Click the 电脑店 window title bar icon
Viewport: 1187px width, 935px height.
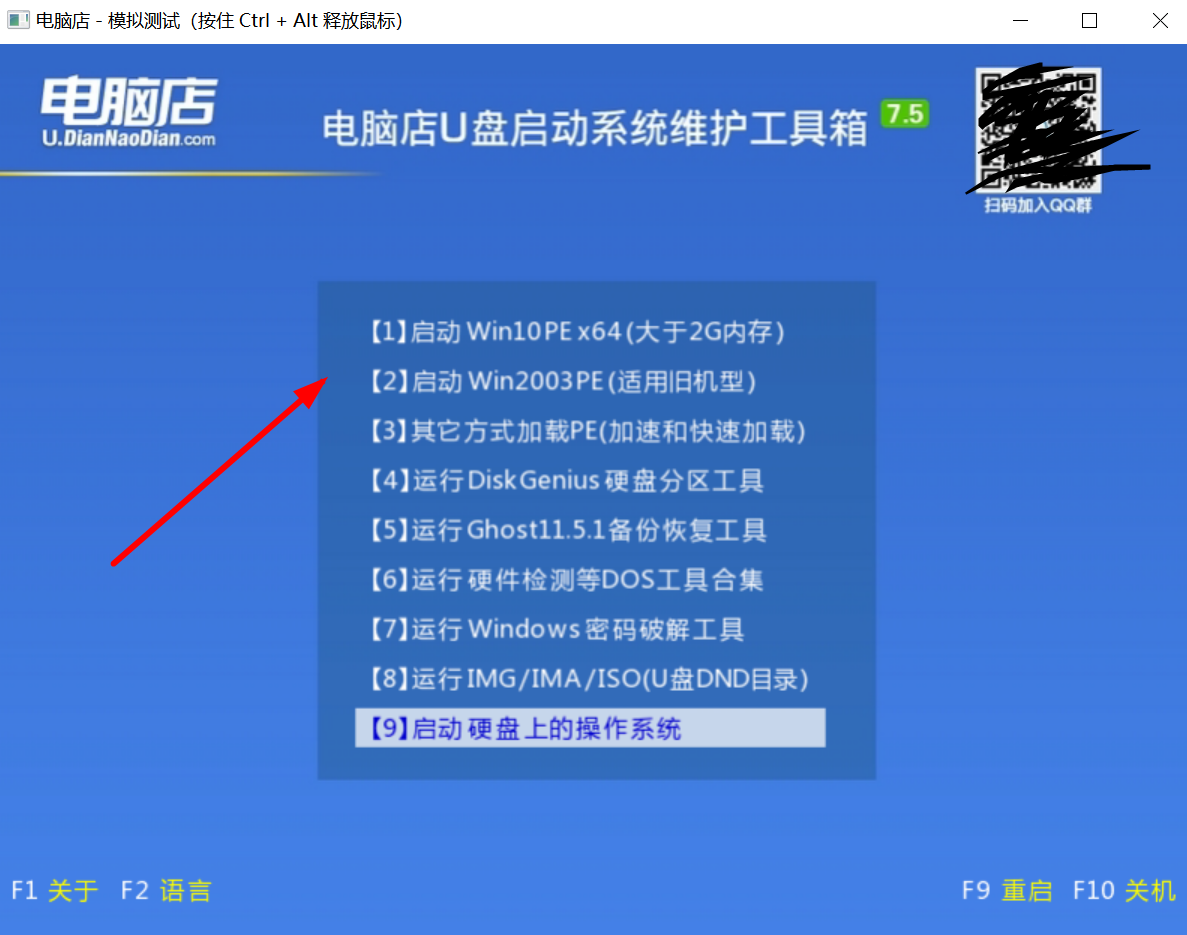click(x=18, y=20)
